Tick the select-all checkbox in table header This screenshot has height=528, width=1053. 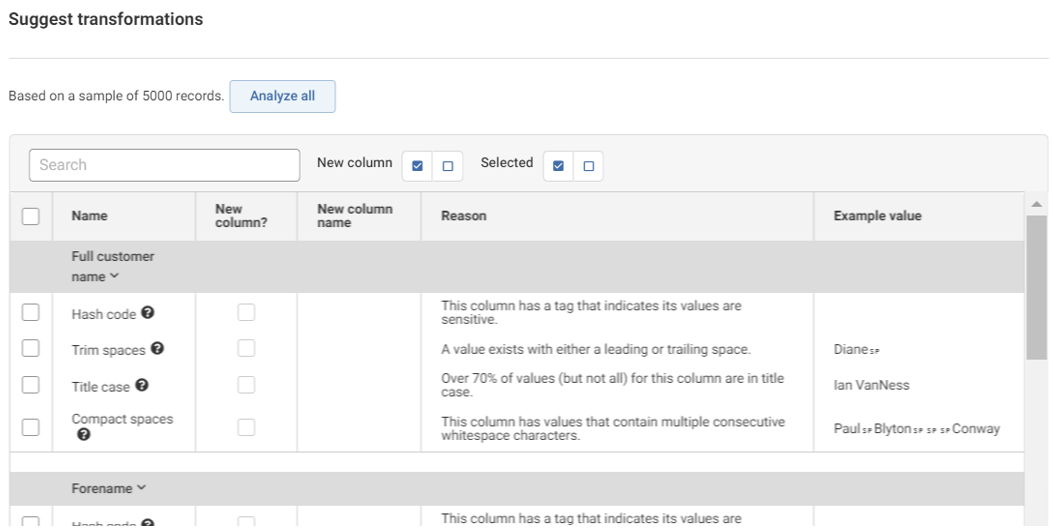tap(31, 216)
